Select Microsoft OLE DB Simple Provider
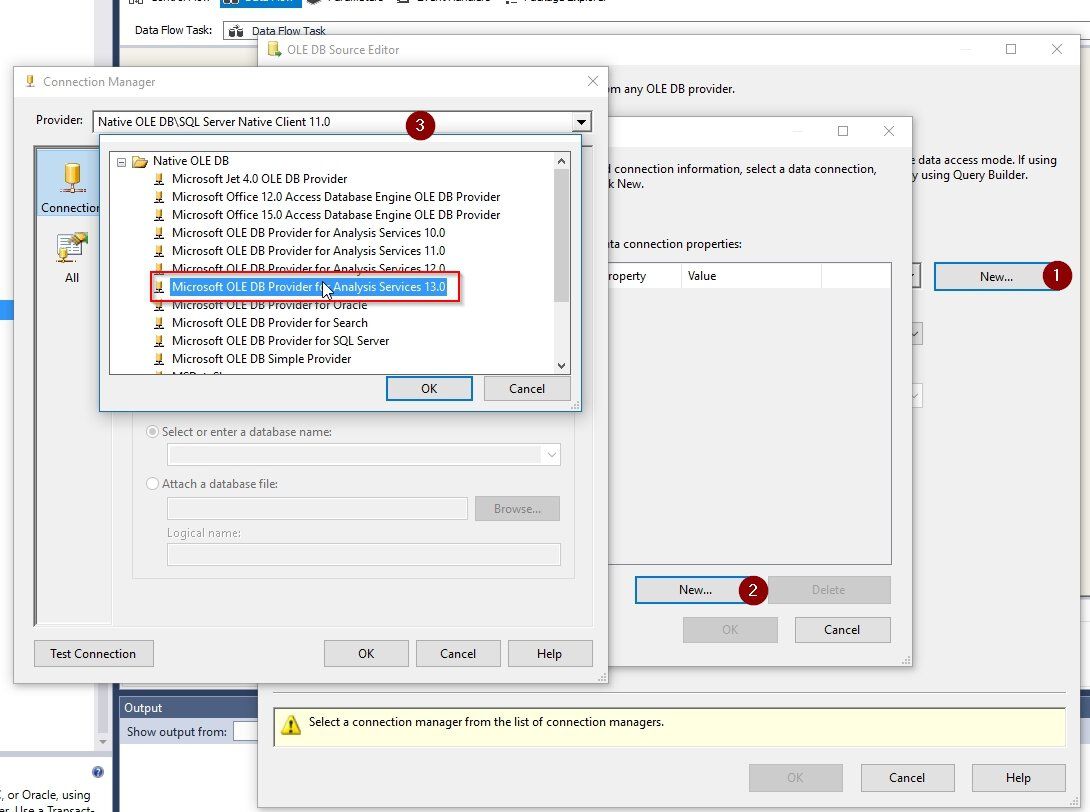The width and height of the screenshot is (1090, 812). (261, 359)
